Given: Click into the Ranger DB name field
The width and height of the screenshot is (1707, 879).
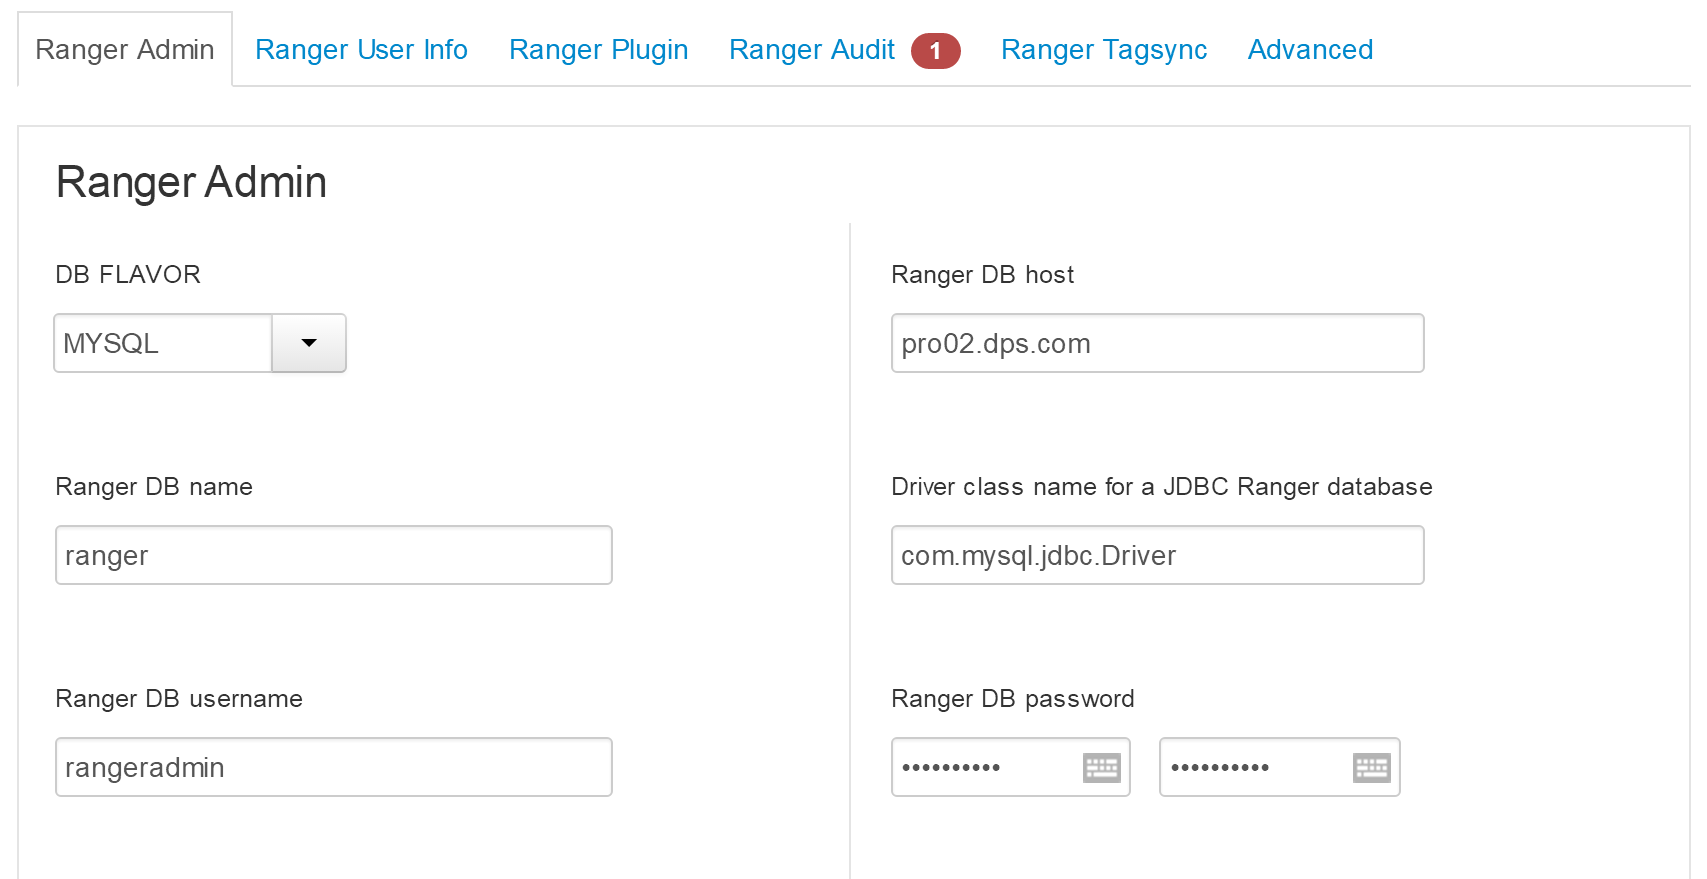Looking at the screenshot, I should [334, 555].
